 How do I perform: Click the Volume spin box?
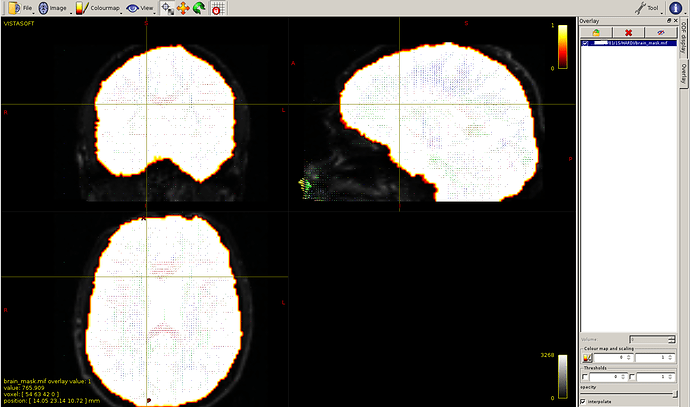point(652,339)
